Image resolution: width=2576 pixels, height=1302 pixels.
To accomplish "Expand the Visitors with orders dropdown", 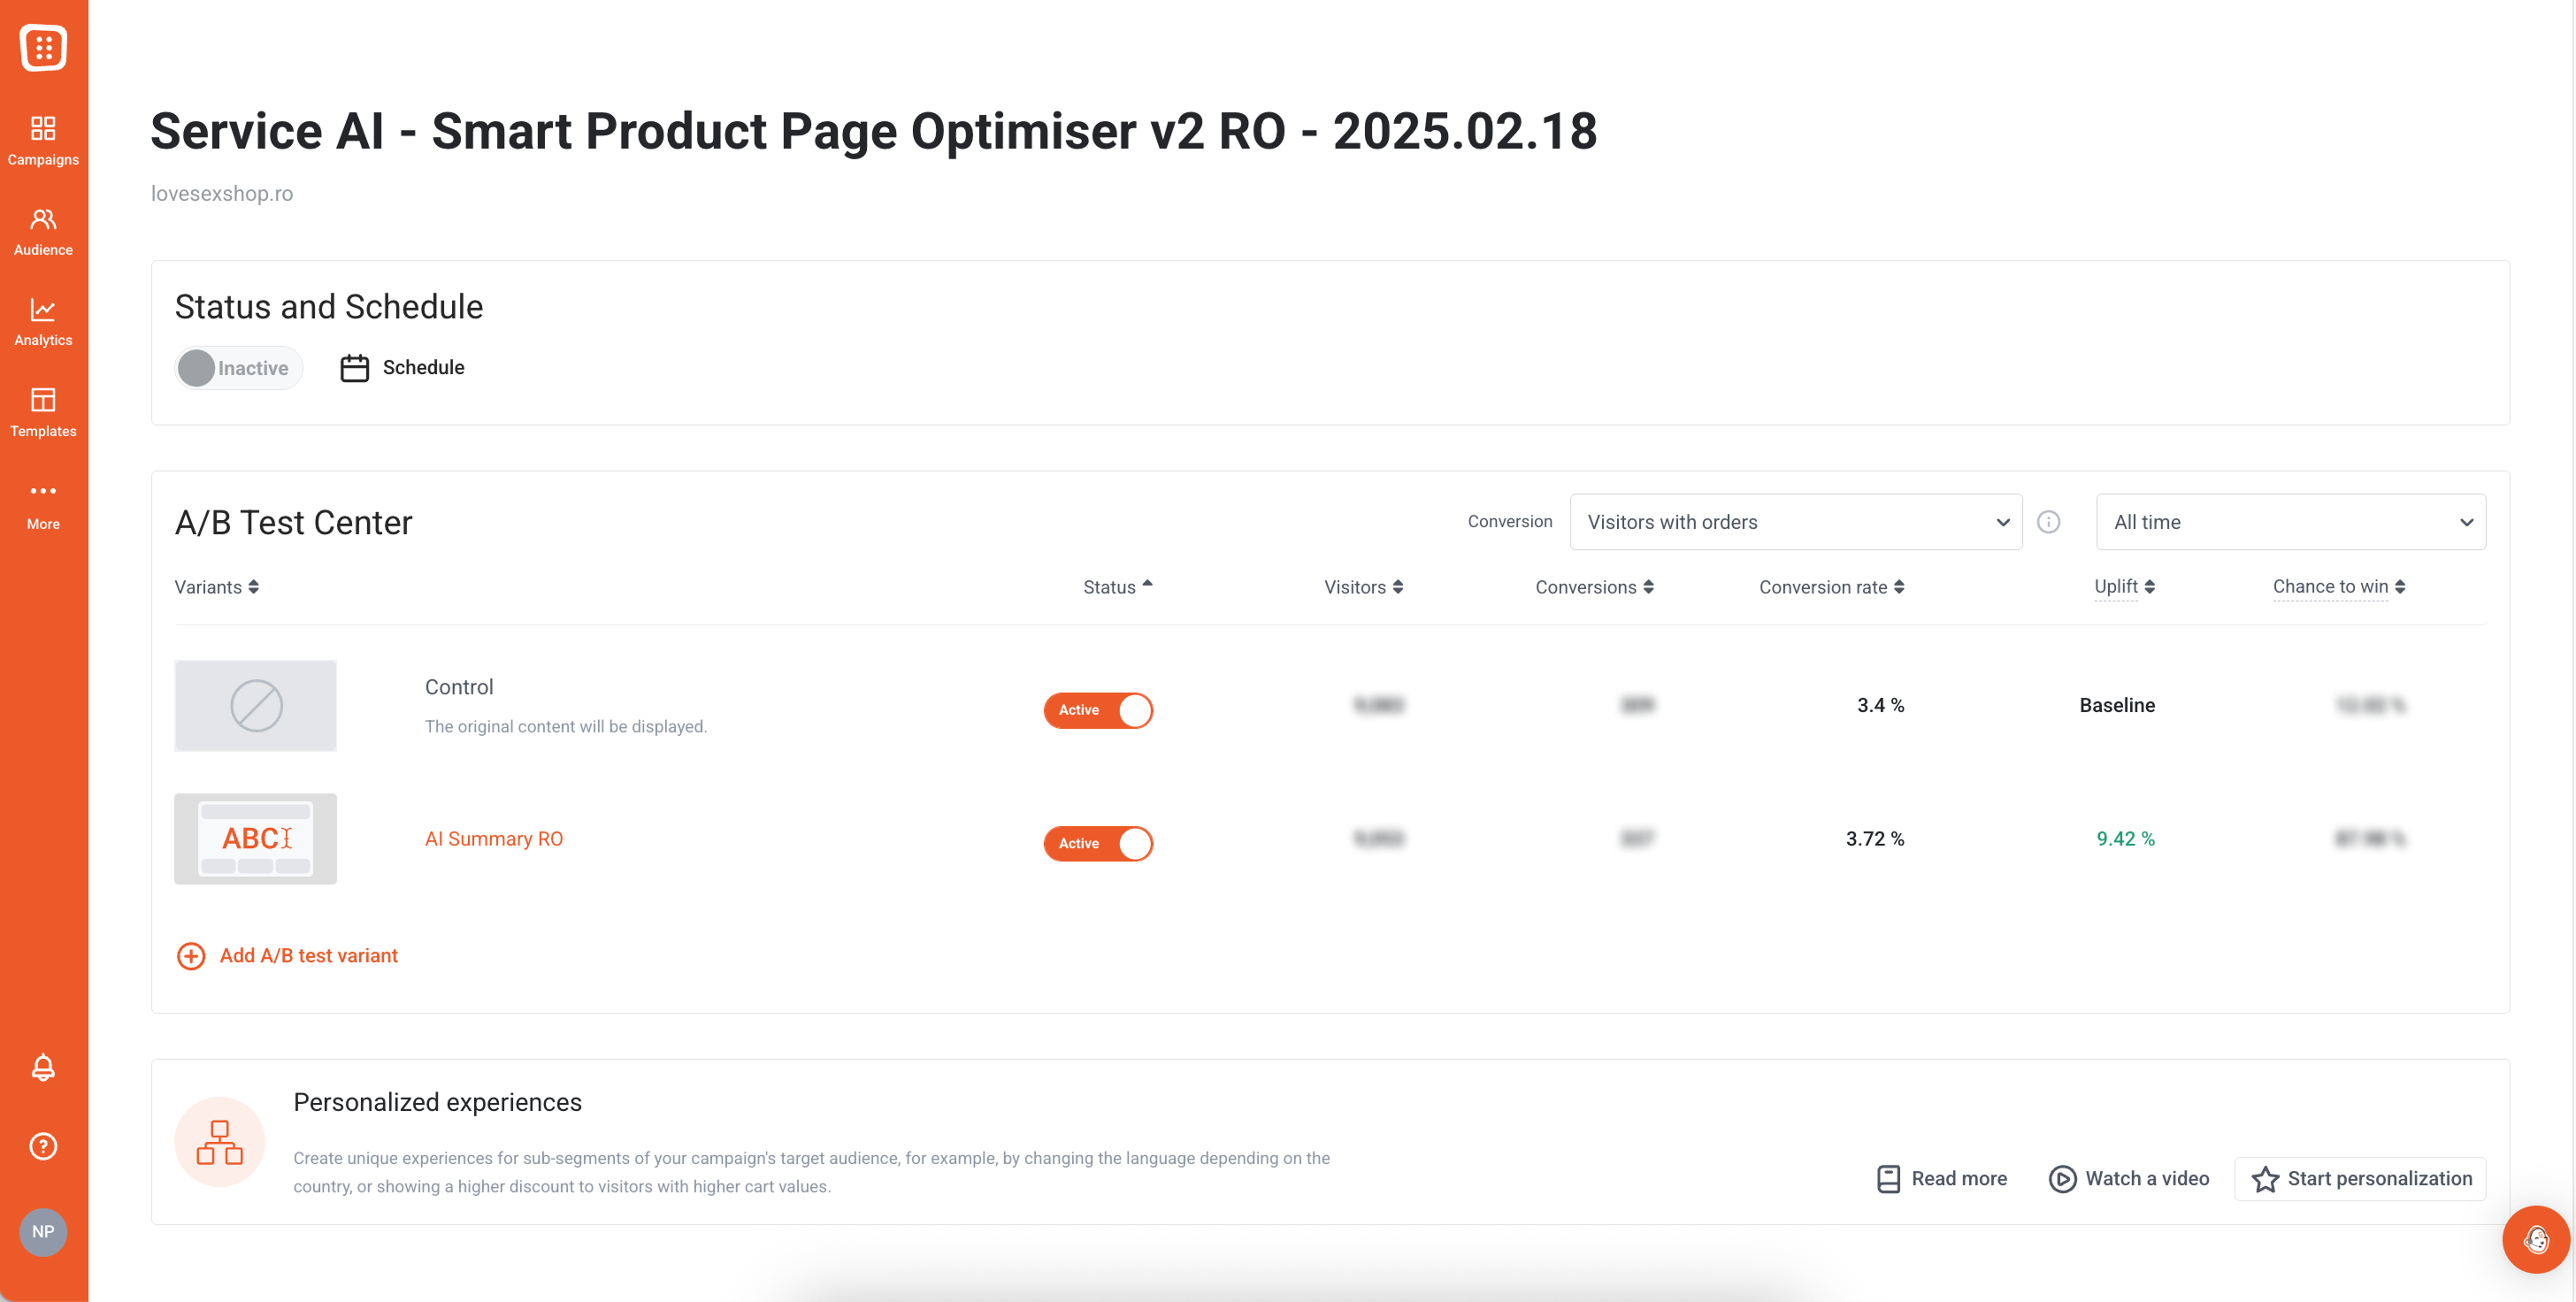I will click(x=1795, y=522).
